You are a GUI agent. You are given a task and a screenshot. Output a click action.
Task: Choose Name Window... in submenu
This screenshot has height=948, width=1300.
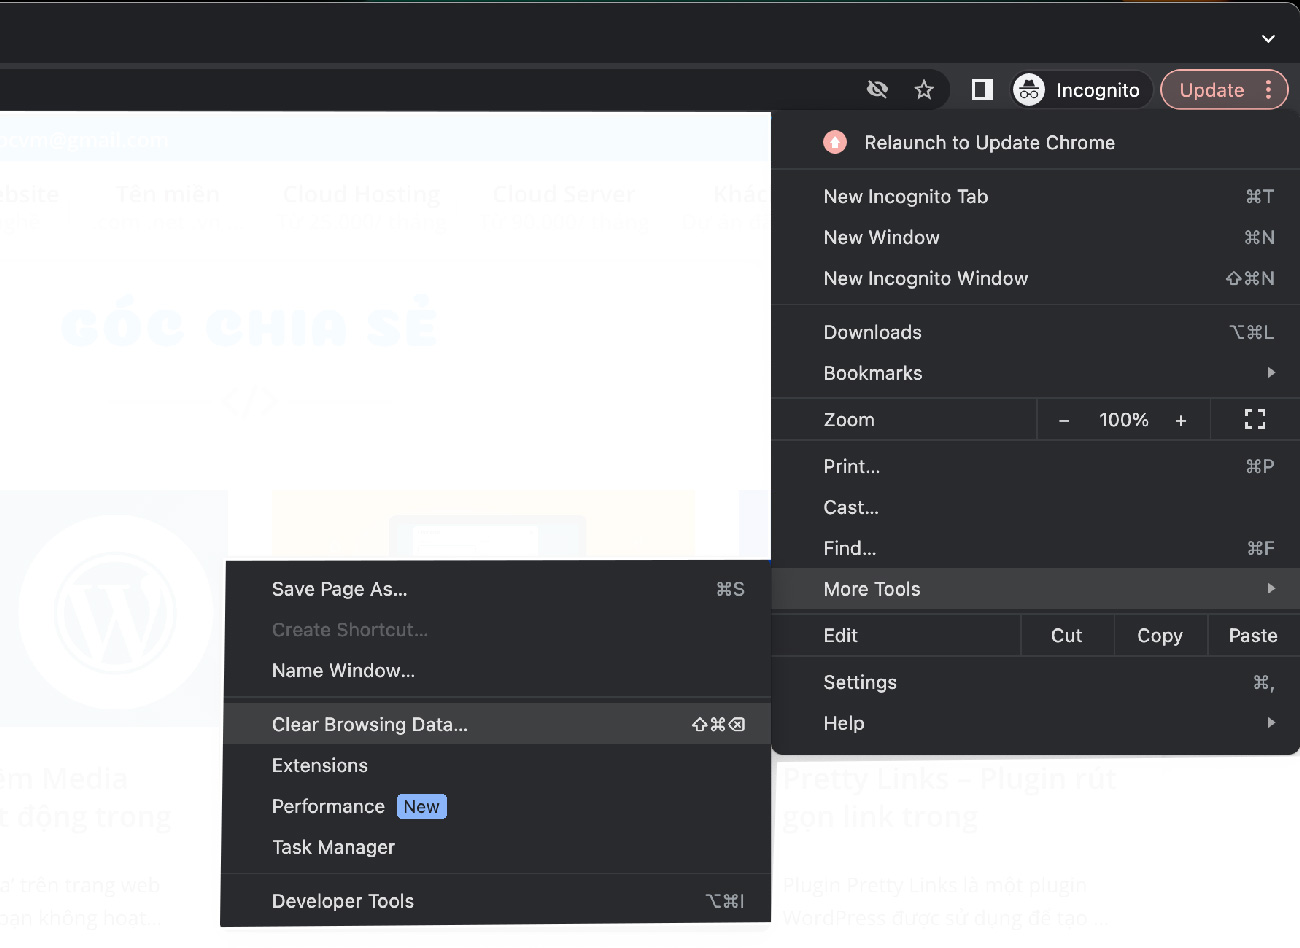point(497,670)
